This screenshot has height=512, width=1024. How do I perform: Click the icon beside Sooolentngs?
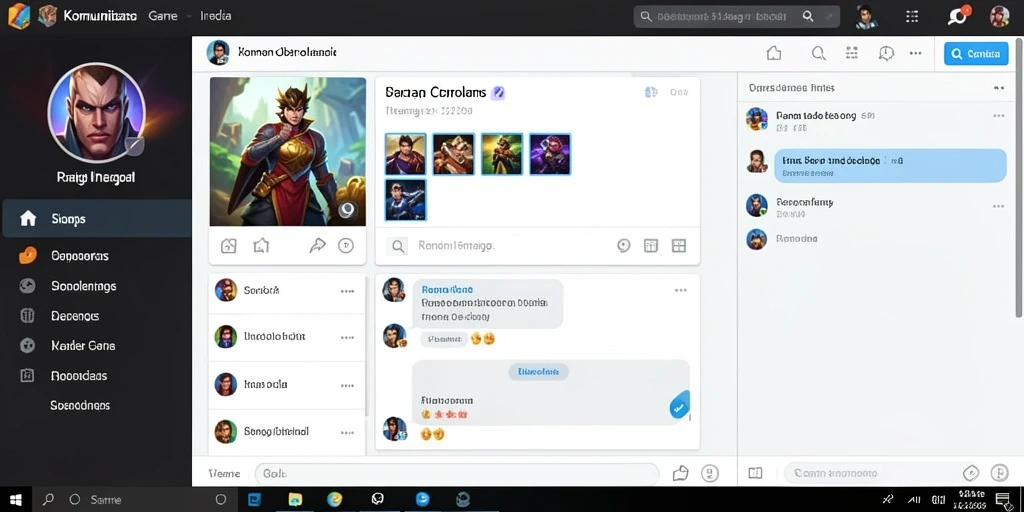(27, 285)
